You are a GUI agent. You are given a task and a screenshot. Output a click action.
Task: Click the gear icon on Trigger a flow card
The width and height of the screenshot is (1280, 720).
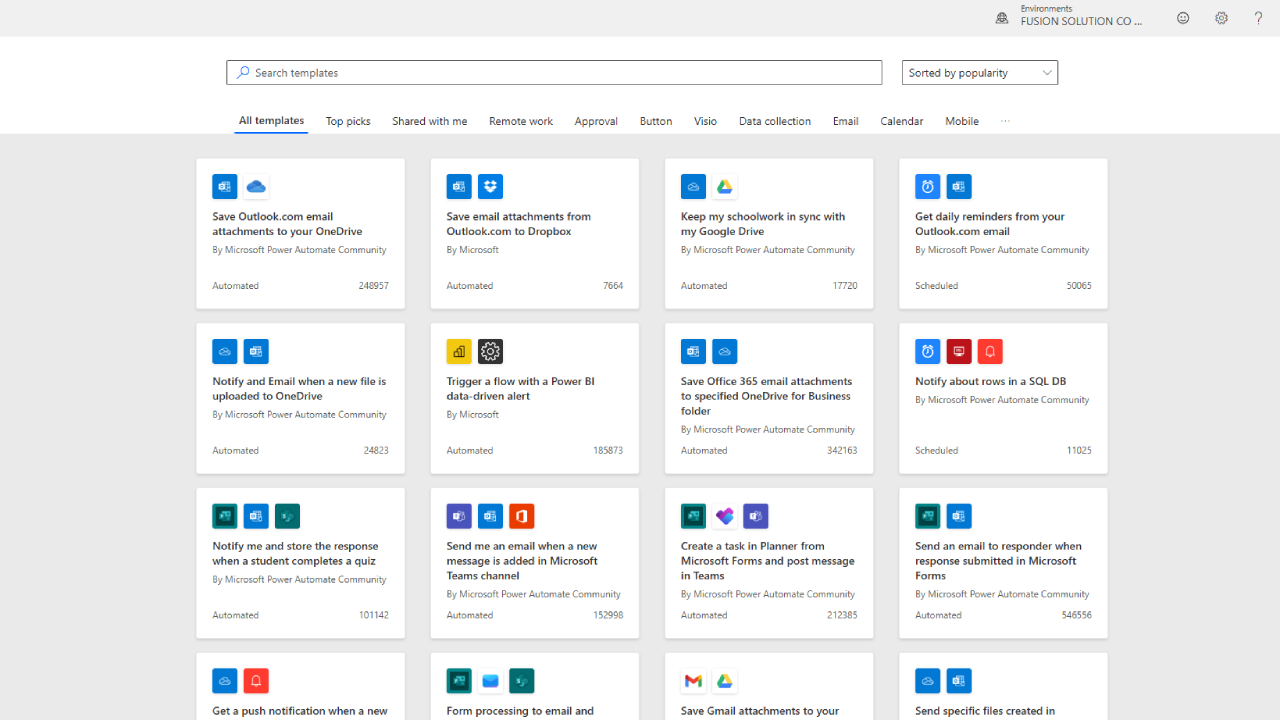pyautogui.click(x=490, y=351)
